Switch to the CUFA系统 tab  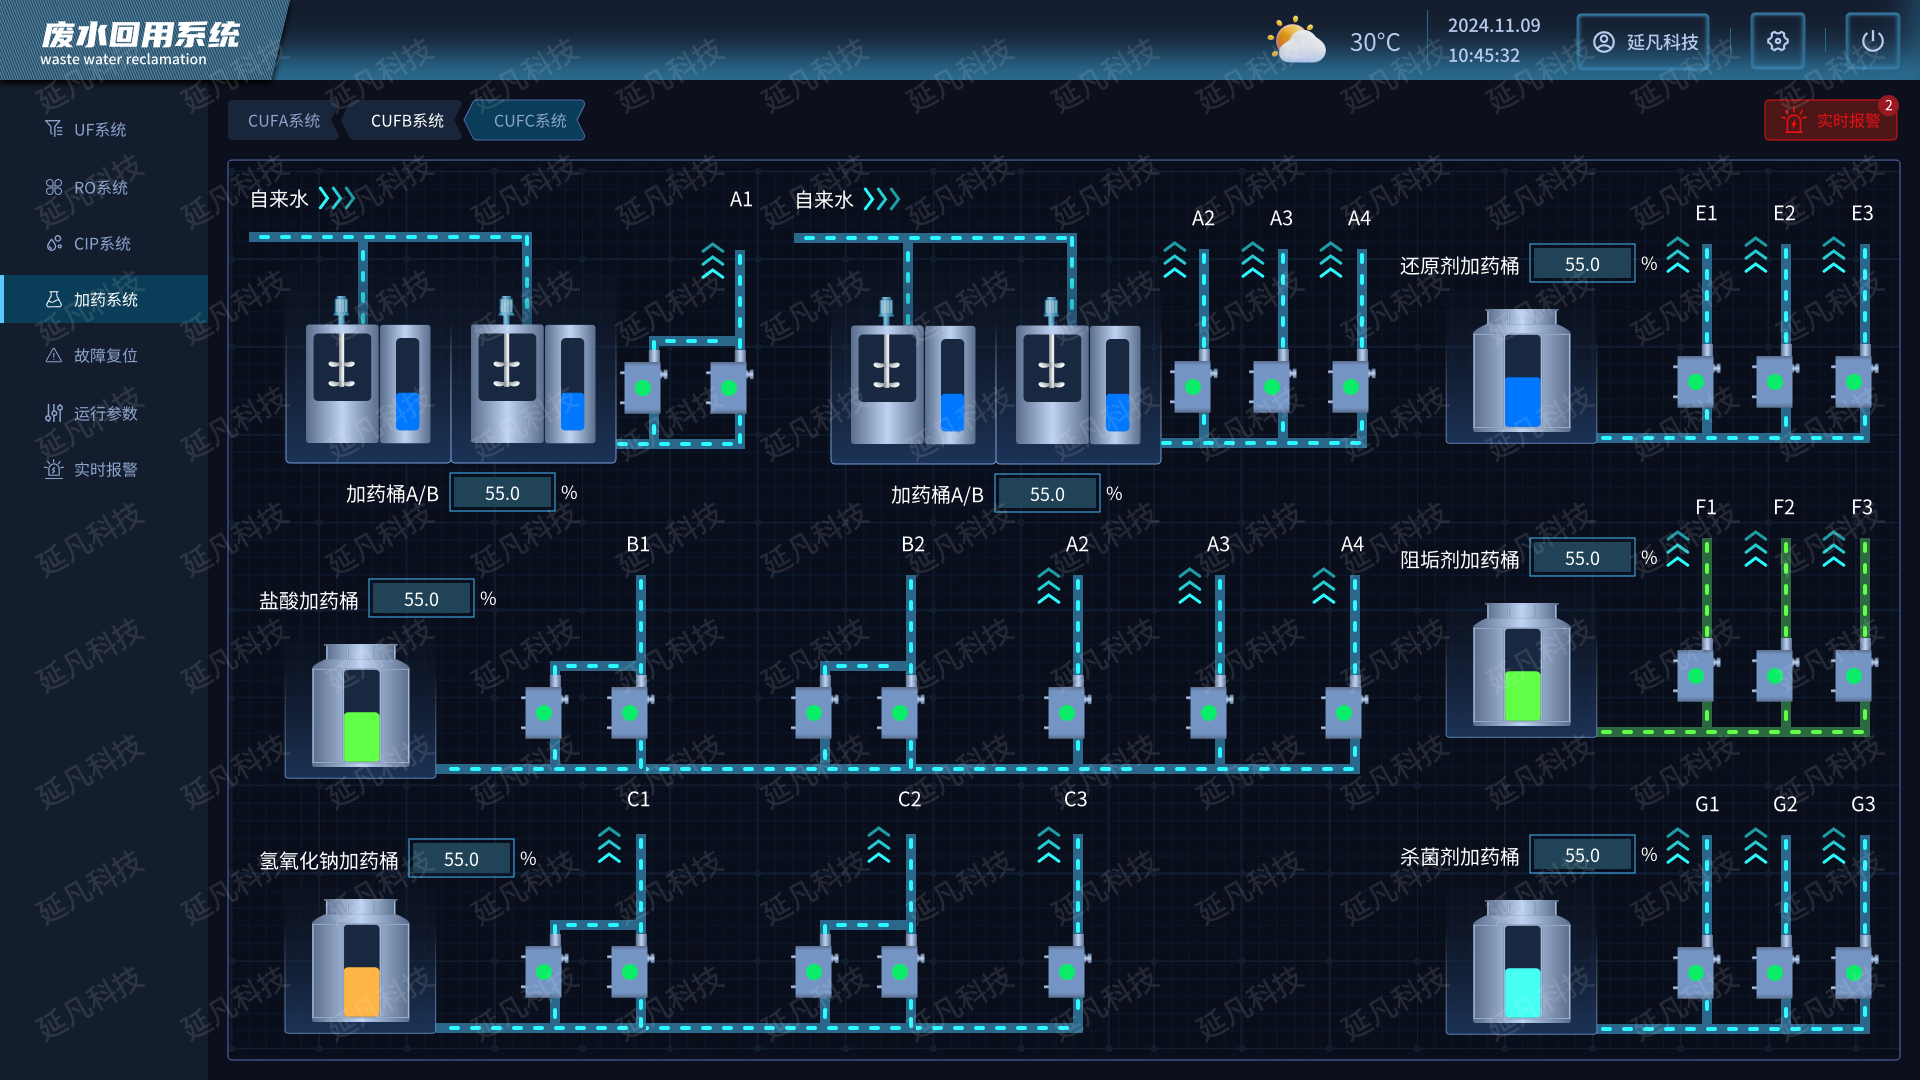point(284,121)
